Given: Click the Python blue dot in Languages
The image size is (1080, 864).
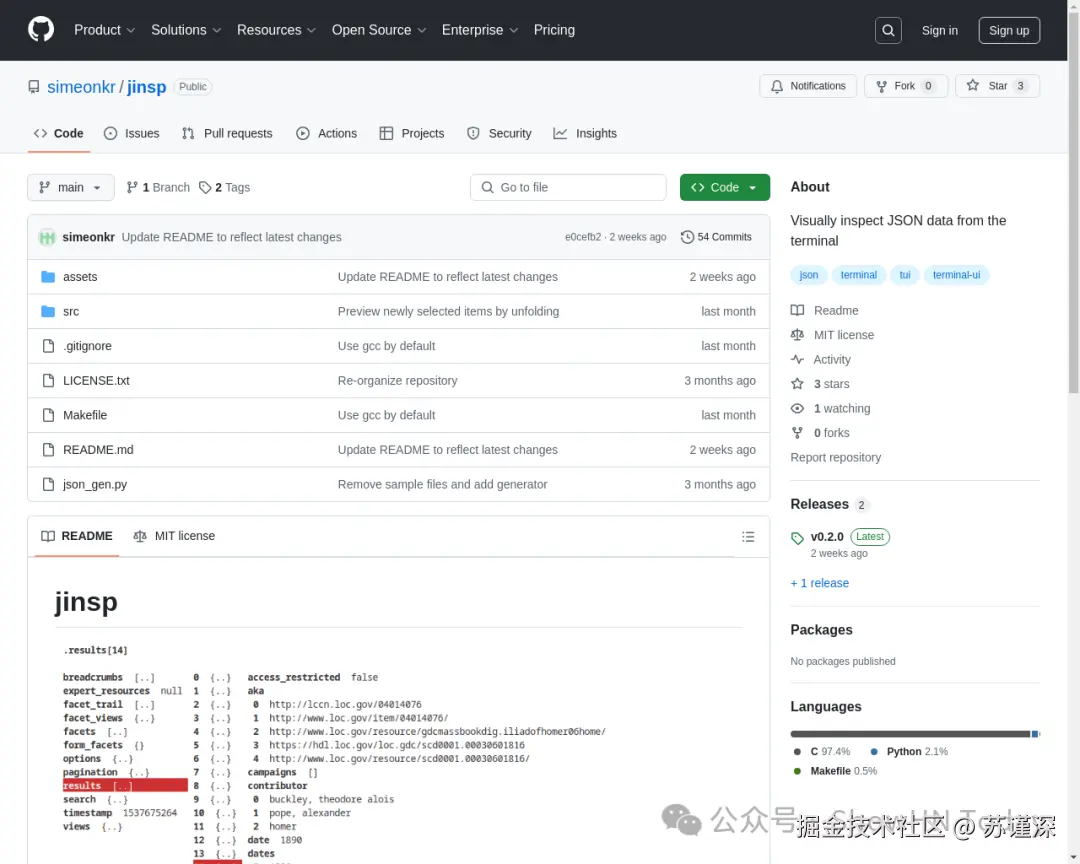Looking at the screenshot, I should pyautogui.click(x=874, y=752).
